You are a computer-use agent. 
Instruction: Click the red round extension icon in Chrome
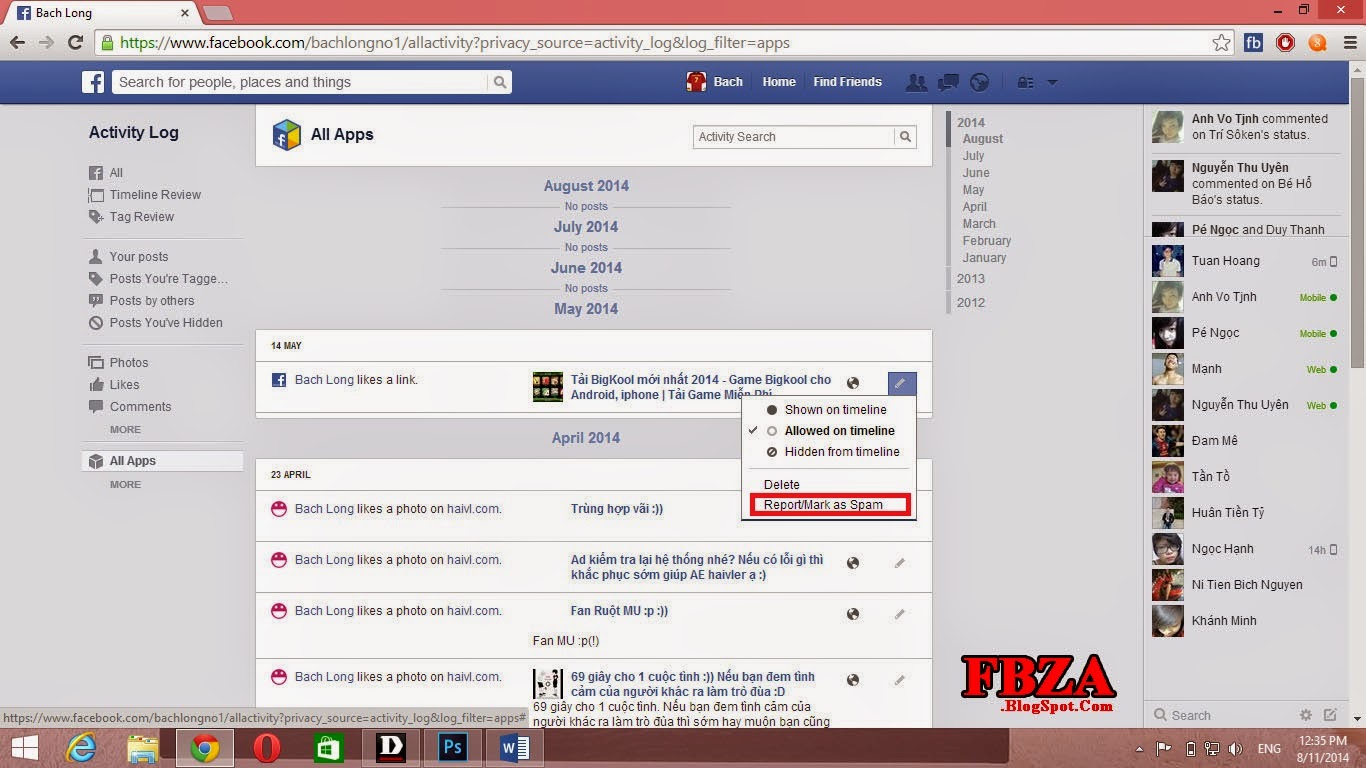point(1285,43)
